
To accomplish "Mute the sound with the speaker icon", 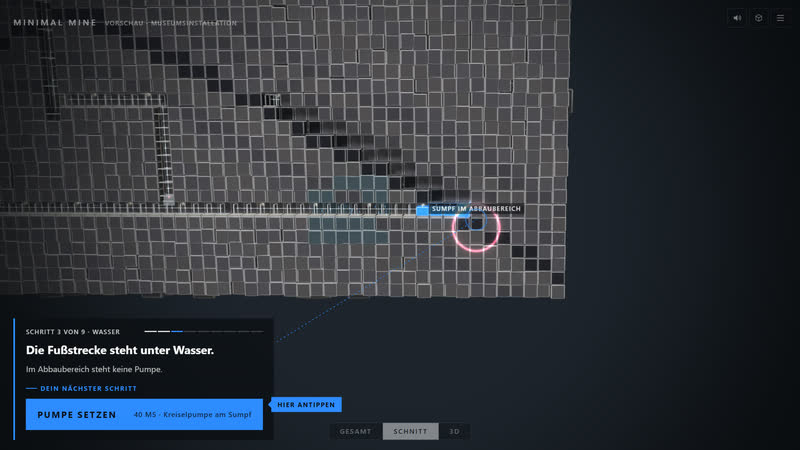I will point(737,18).
